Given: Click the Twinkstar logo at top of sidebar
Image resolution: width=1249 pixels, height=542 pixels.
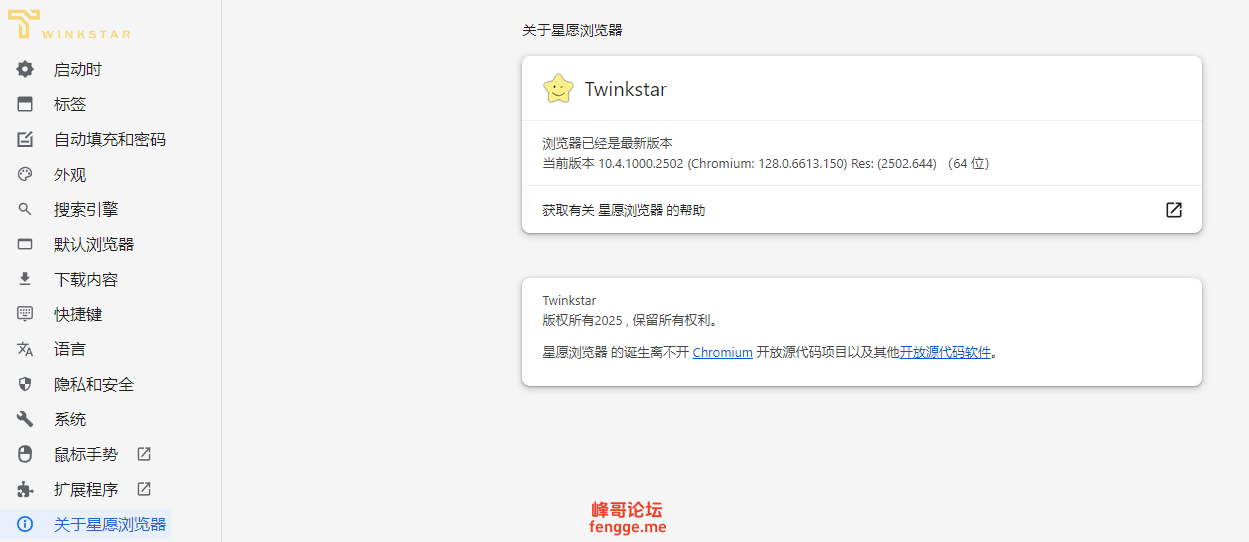Looking at the screenshot, I should click(x=69, y=24).
